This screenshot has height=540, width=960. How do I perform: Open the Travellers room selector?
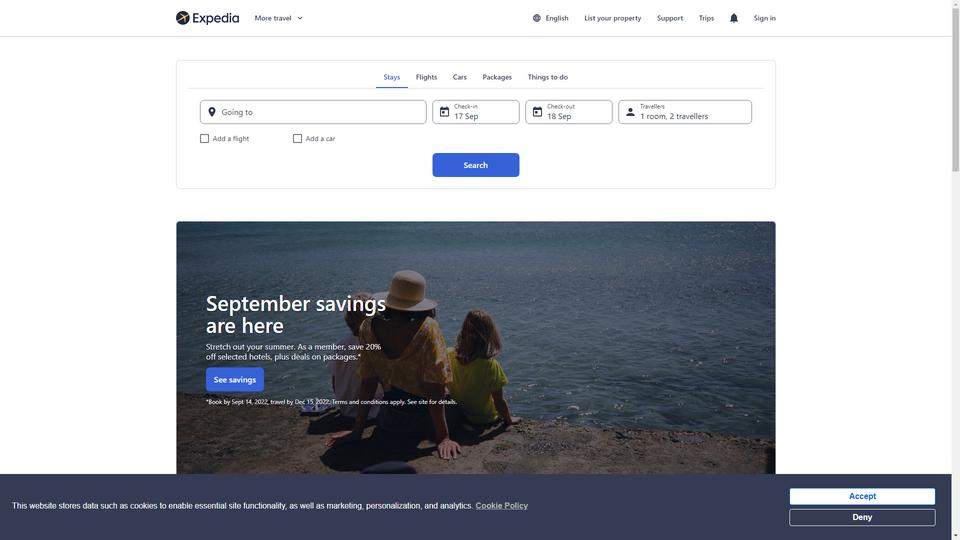pyautogui.click(x=684, y=112)
